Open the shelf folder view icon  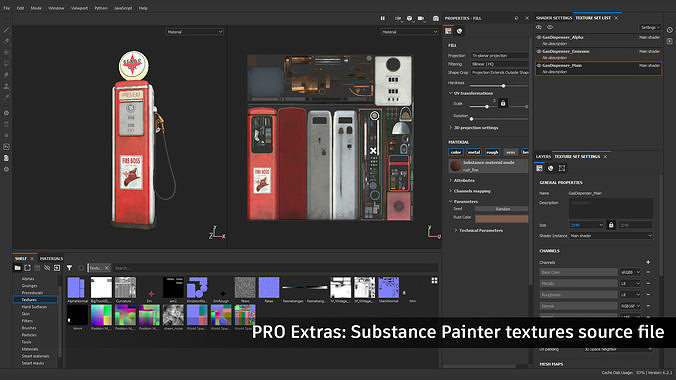(17, 268)
